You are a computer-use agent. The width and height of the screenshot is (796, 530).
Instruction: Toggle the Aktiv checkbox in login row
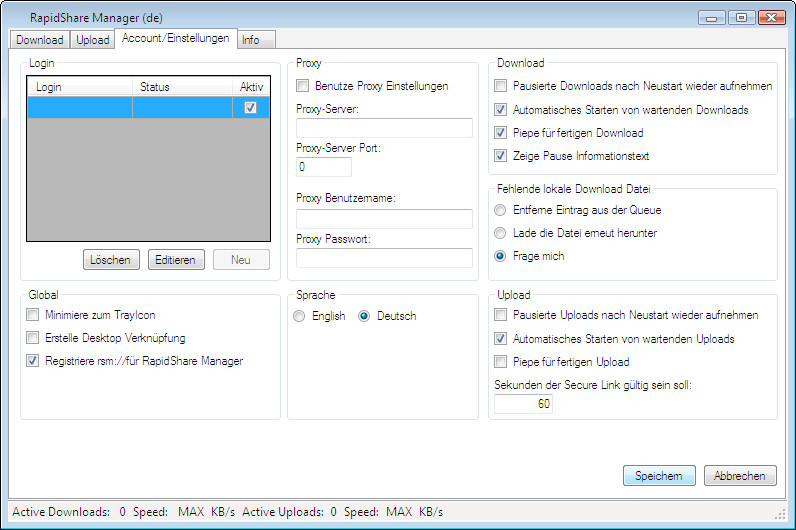pyautogui.click(x=250, y=108)
